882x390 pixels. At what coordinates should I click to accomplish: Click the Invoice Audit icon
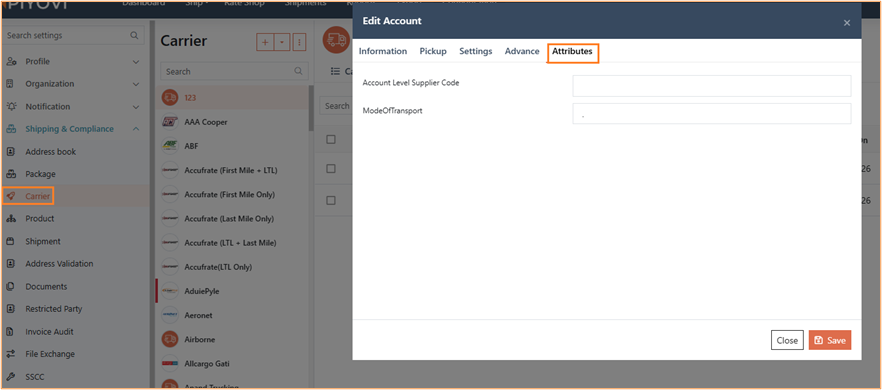pyautogui.click(x=10, y=331)
